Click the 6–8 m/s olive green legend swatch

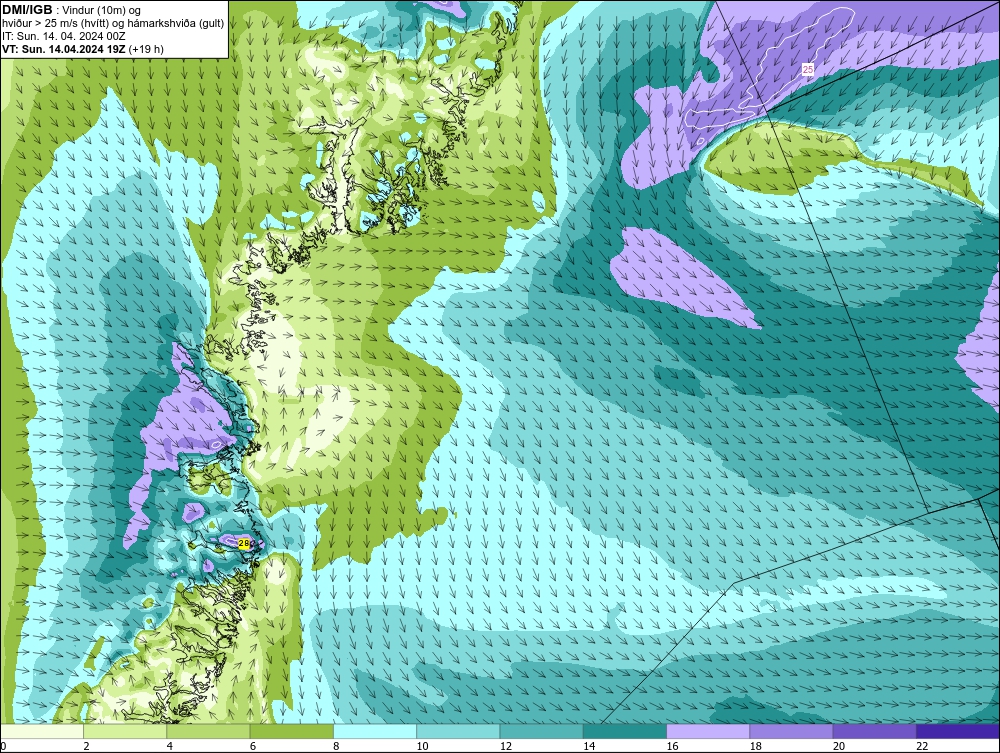291,731
